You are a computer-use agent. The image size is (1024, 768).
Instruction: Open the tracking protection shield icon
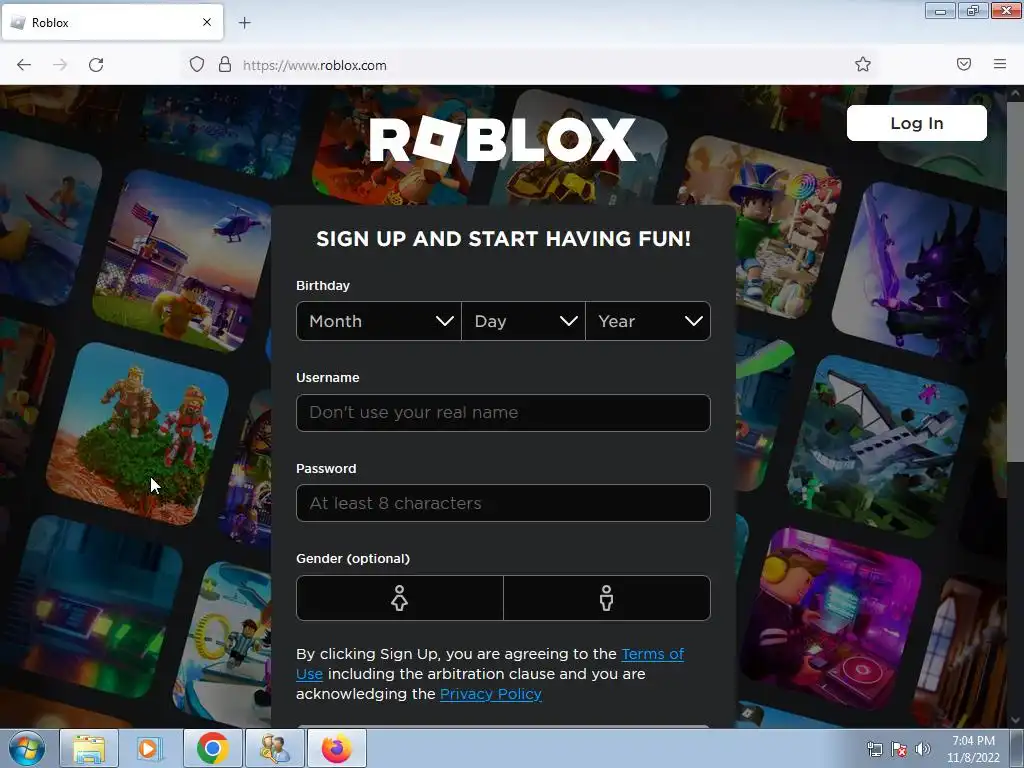click(x=197, y=65)
